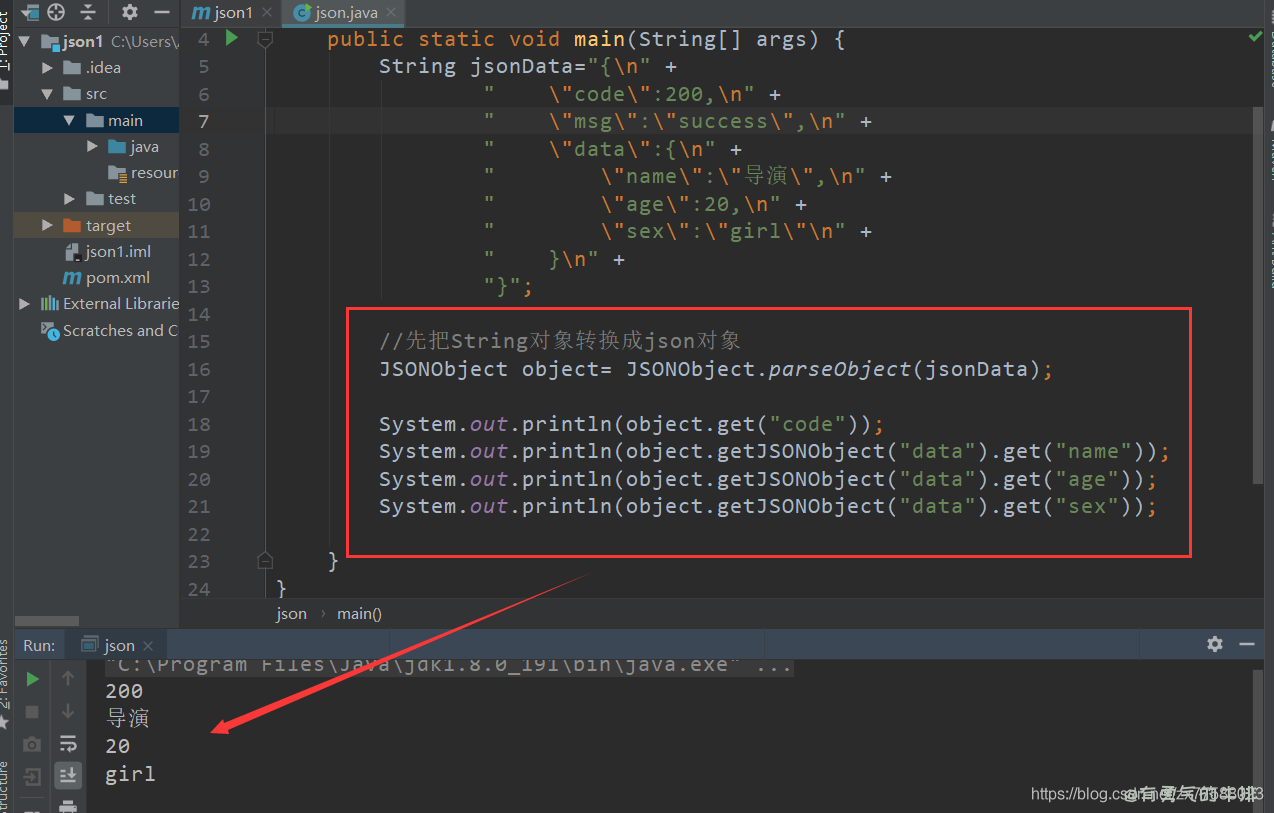The height and width of the screenshot is (813, 1274).
Task: Expand the .idea folder
Action: 48,68
